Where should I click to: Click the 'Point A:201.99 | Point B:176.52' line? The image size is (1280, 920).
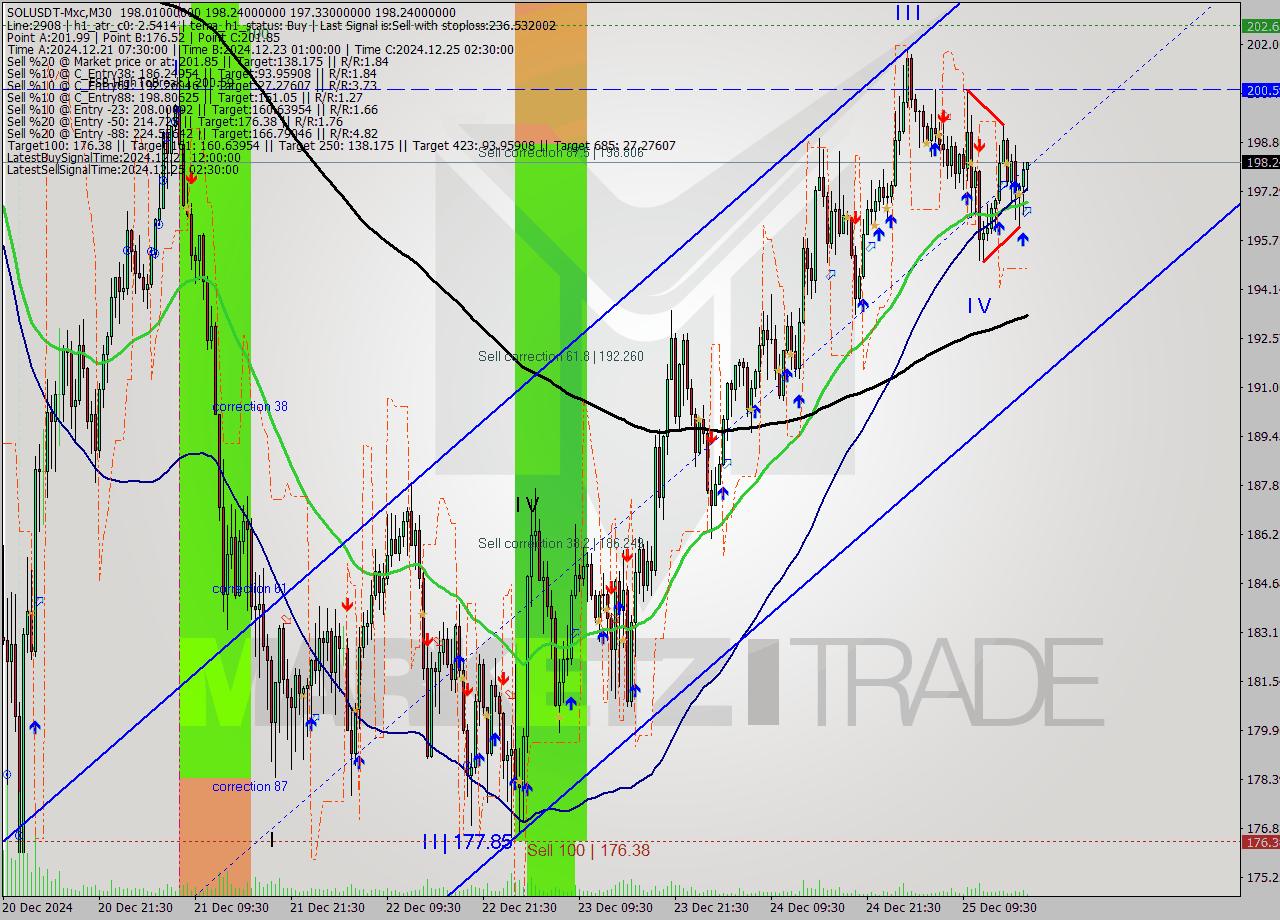coord(143,36)
